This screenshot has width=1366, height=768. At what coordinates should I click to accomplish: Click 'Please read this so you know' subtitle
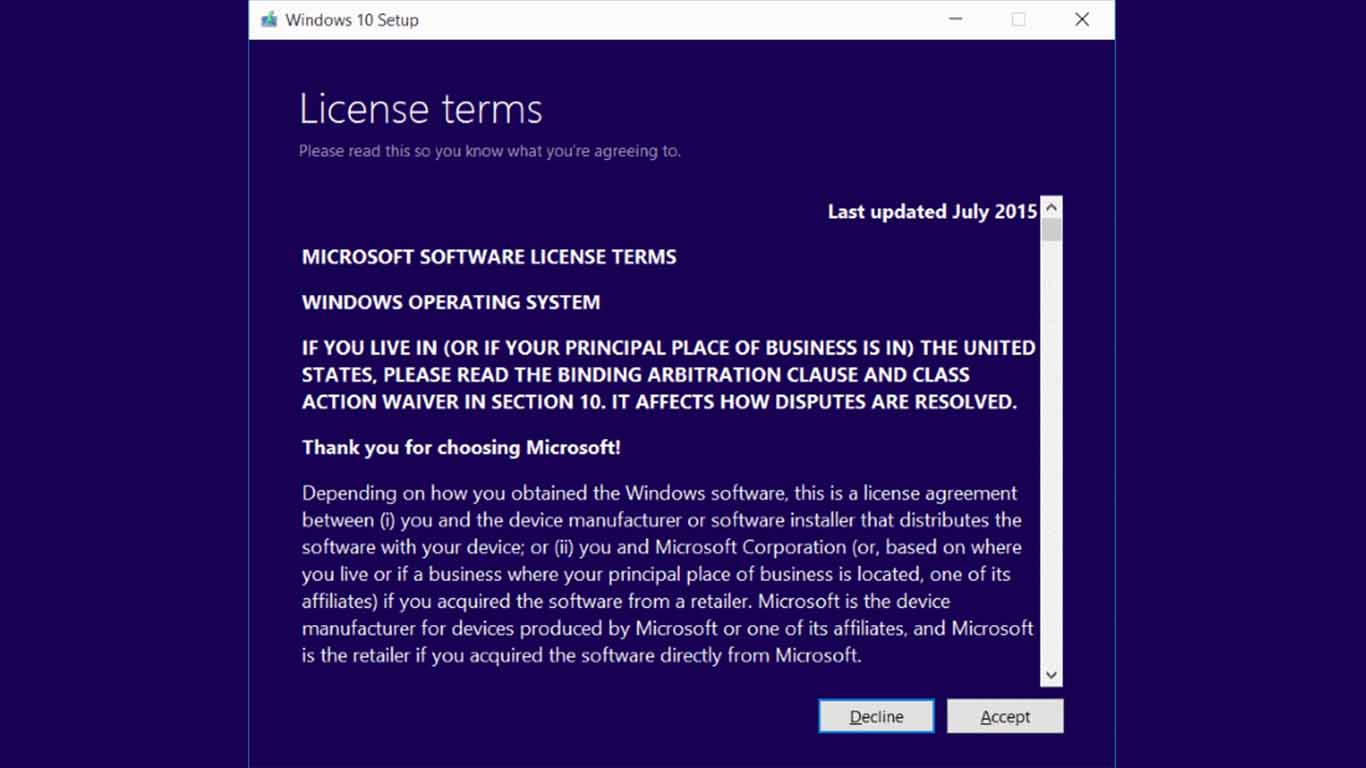(490, 151)
